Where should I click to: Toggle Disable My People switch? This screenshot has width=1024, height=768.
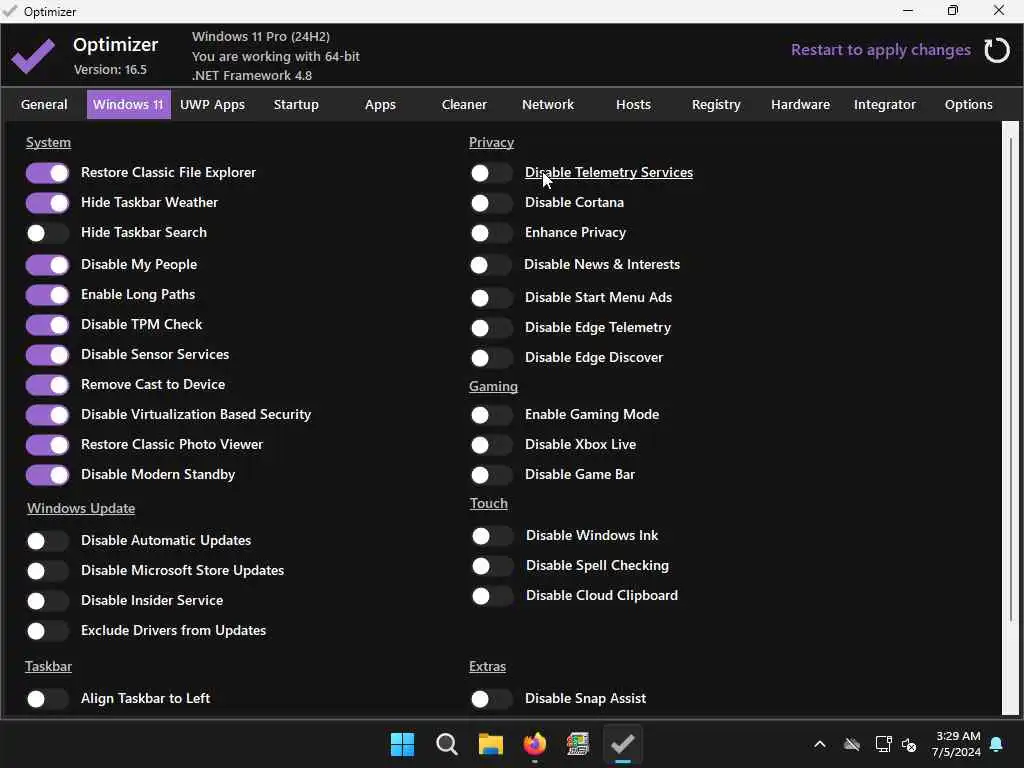click(x=47, y=265)
